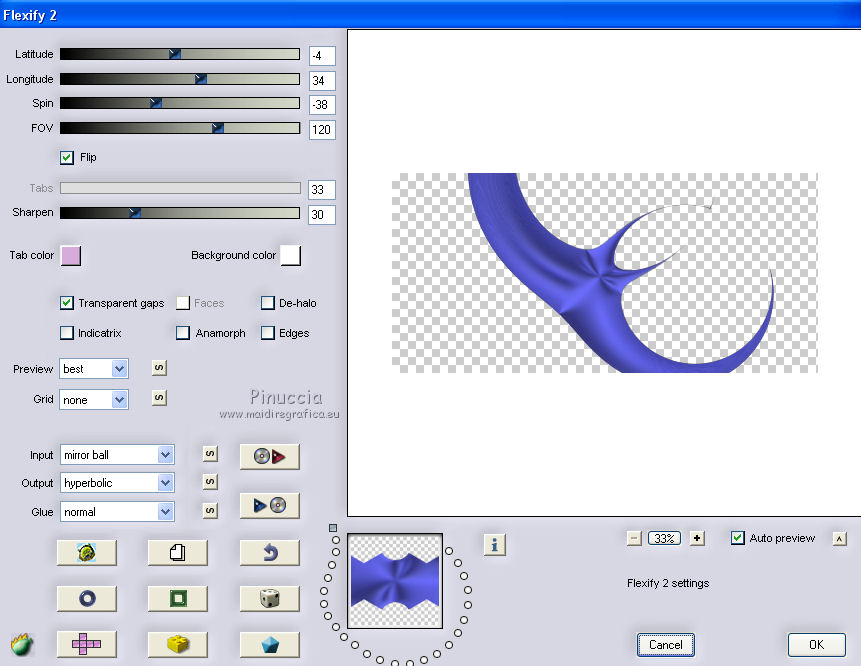Click the Latitude slider handle
This screenshot has width=861, height=666.
coord(175,54)
